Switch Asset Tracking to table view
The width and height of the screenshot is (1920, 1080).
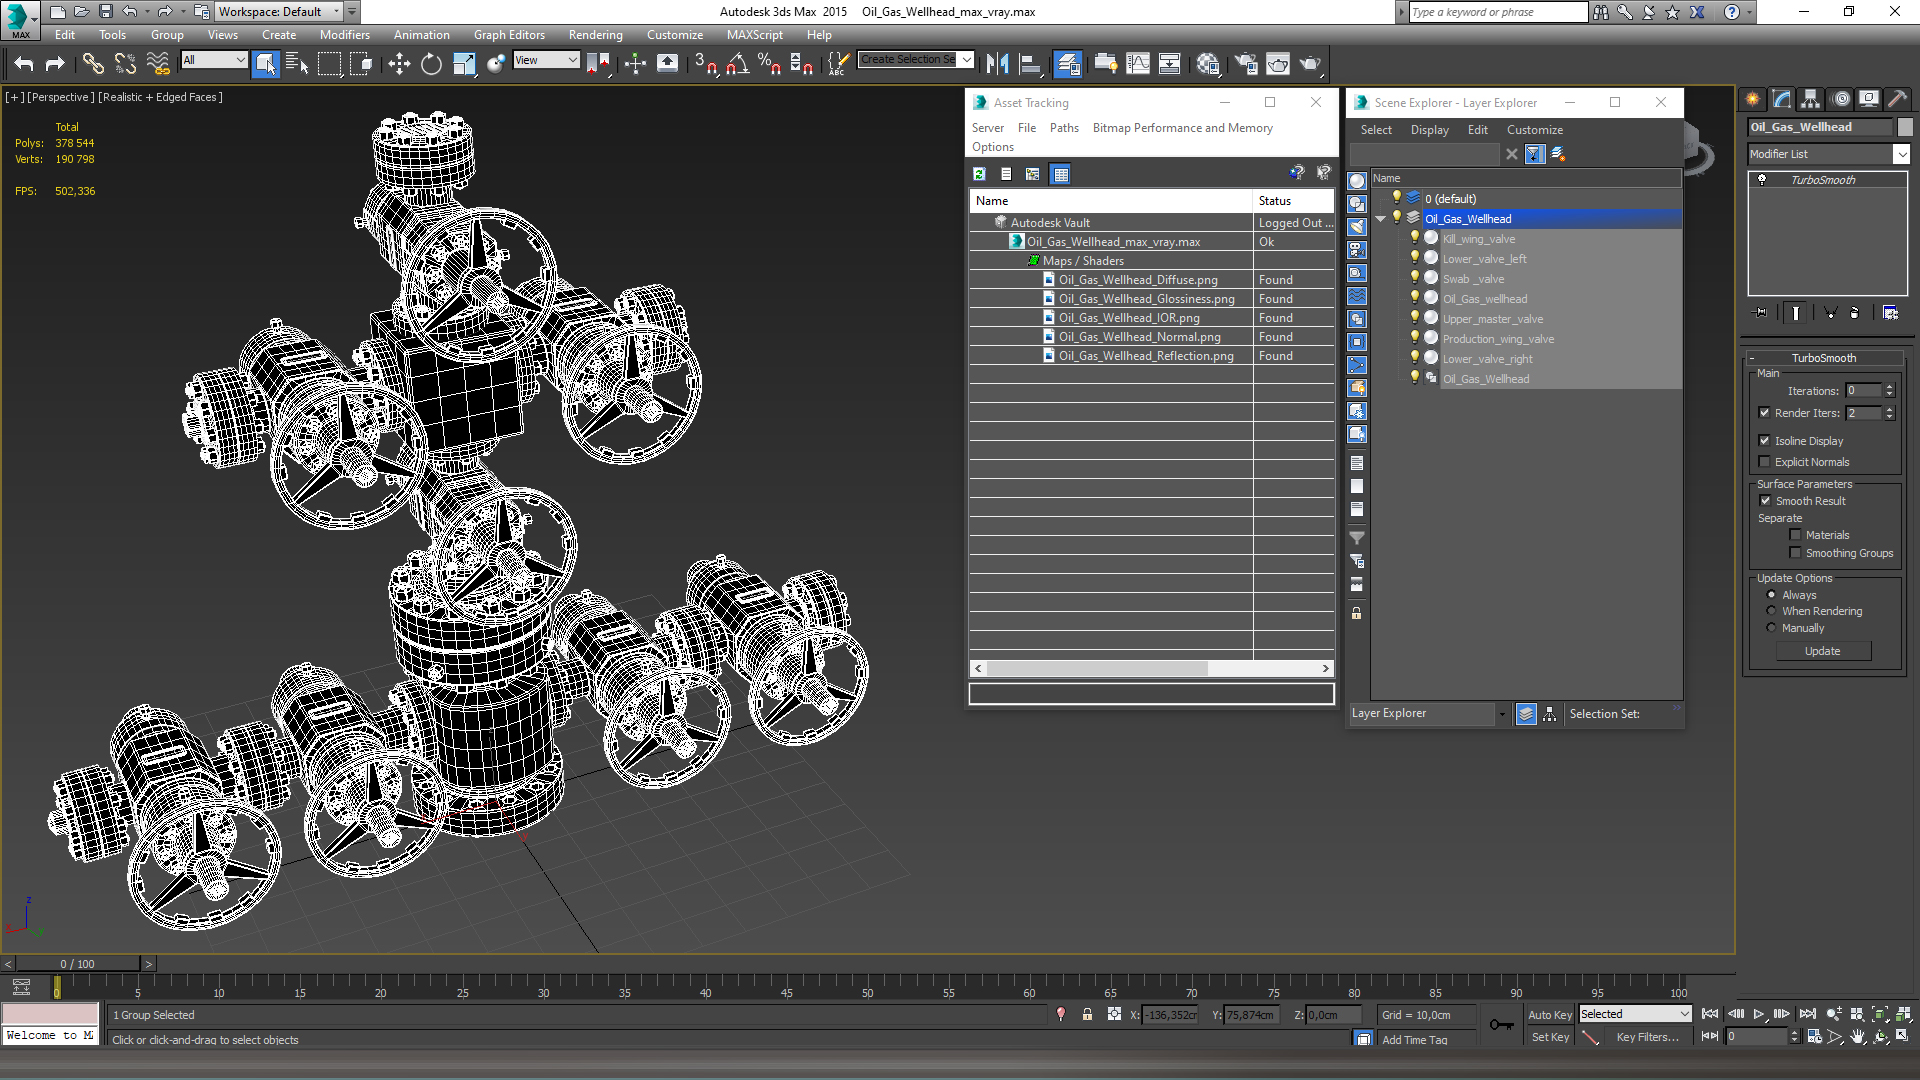pos(1061,174)
